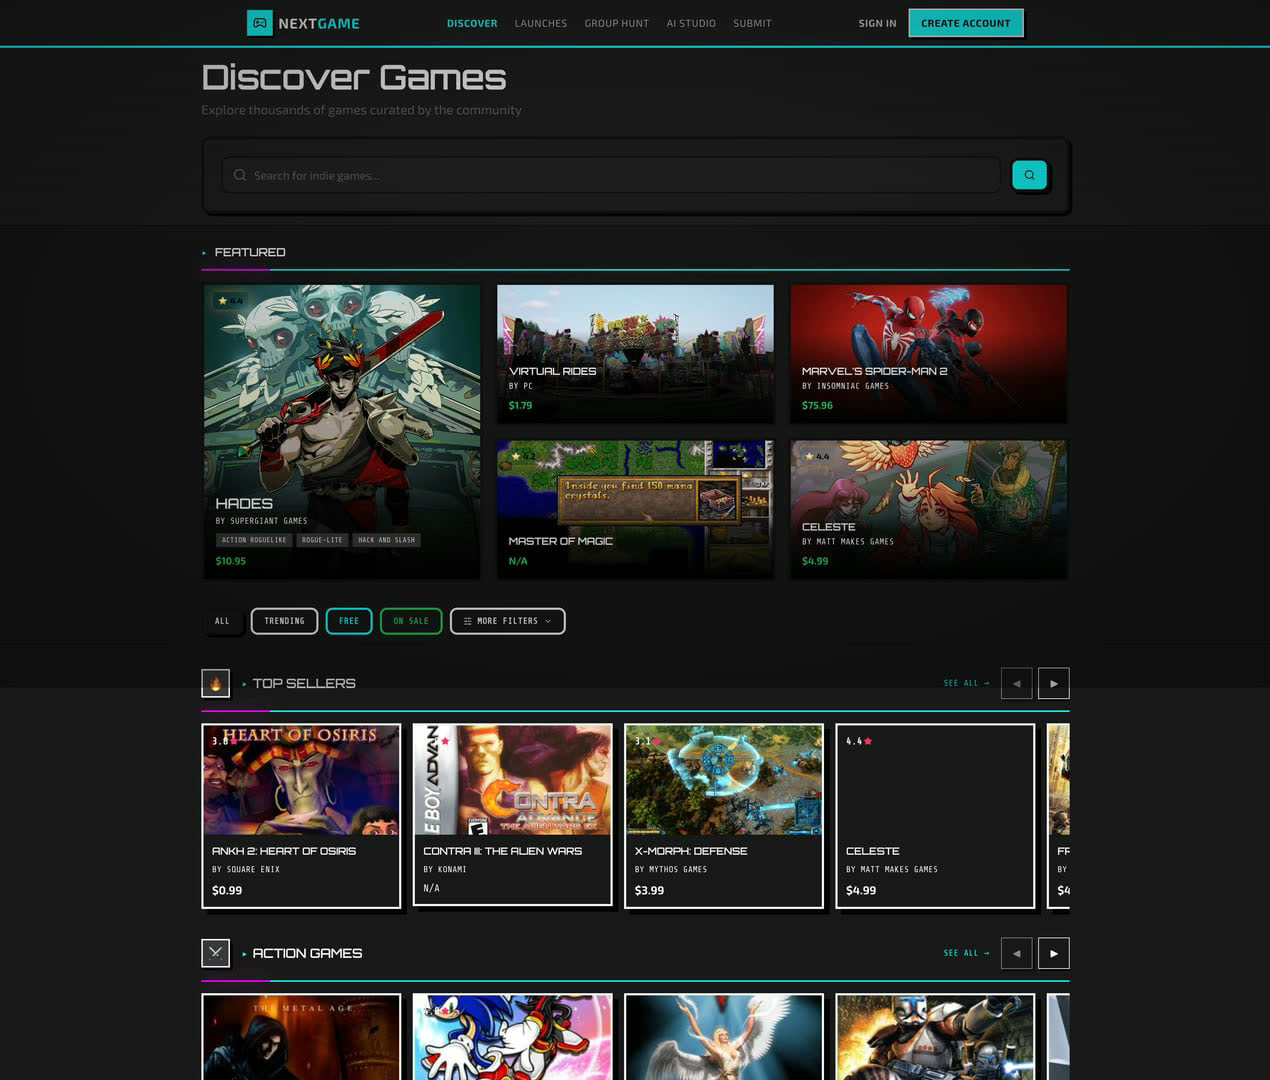Click the $3.99 price on X-Morph: Defense

tap(649, 890)
